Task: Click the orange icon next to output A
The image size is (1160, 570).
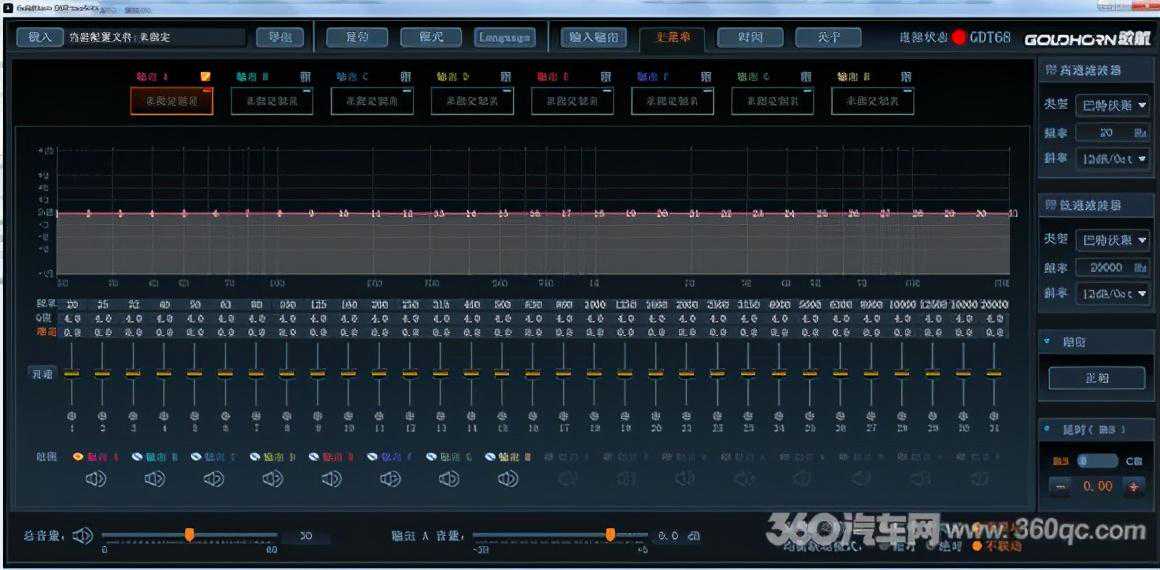Action: pos(205,76)
